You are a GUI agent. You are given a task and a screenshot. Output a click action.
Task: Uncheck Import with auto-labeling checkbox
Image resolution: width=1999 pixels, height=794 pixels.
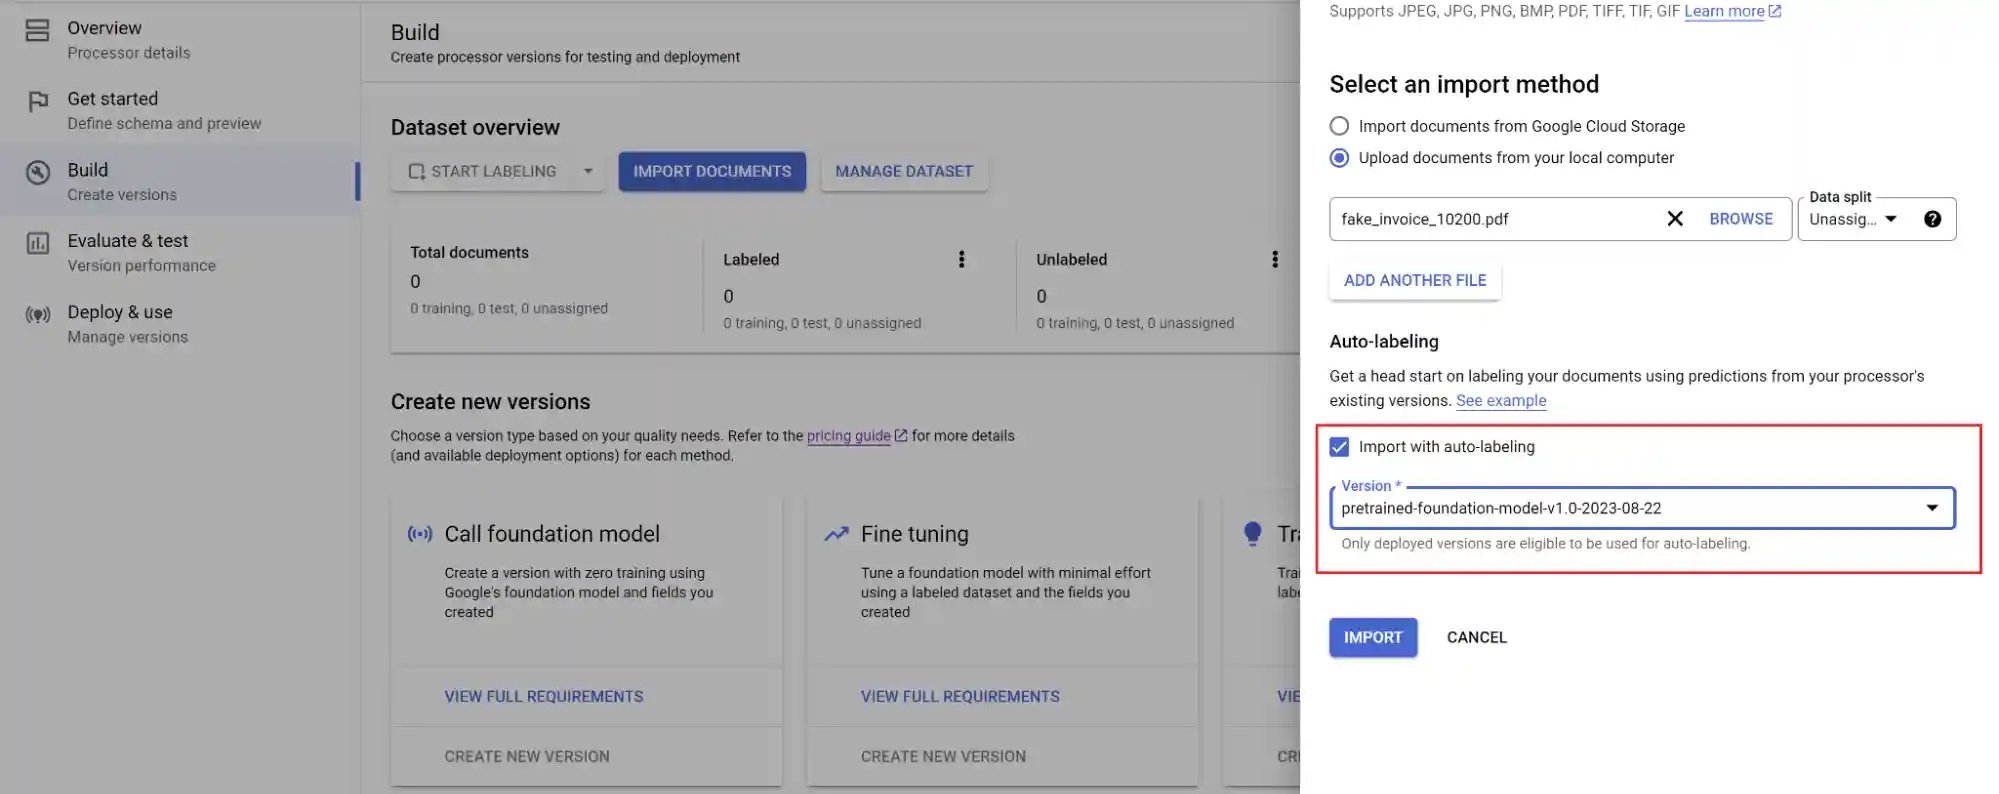pyautogui.click(x=1339, y=447)
